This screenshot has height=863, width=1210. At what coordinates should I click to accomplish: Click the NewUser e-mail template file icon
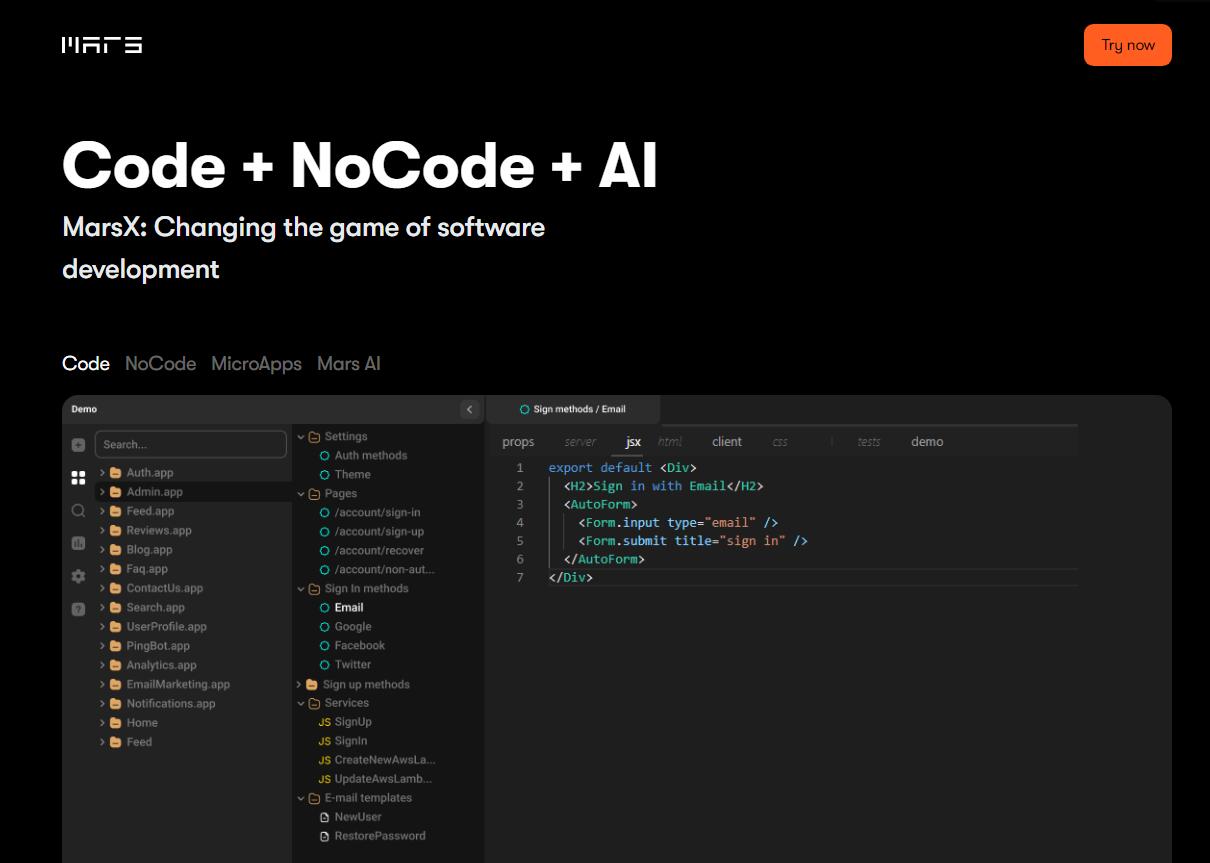point(324,817)
